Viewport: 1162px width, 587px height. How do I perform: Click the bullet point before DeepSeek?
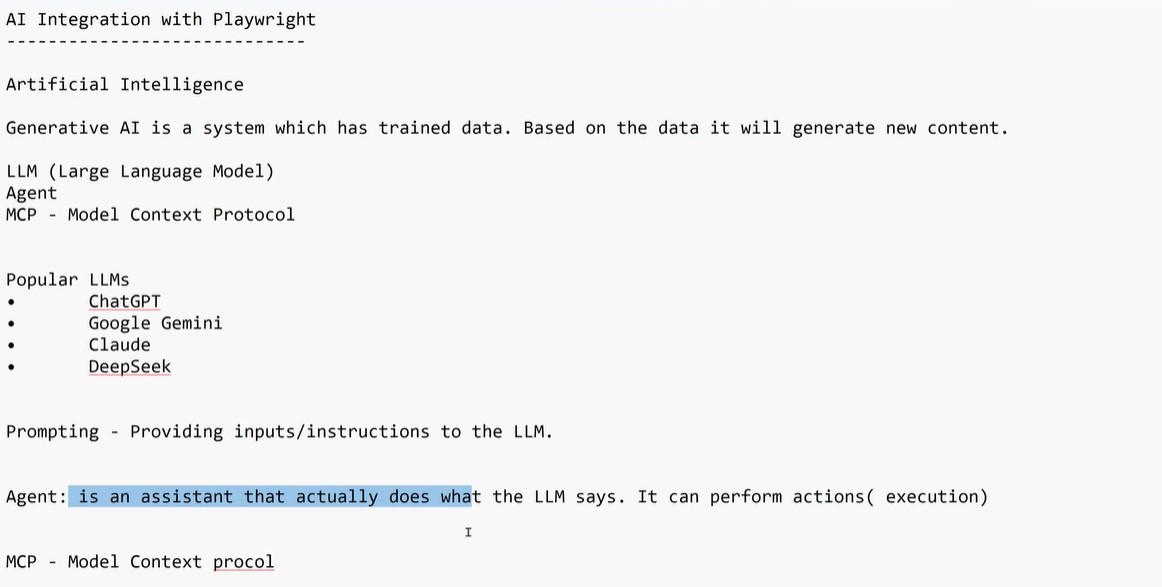tap(11, 367)
